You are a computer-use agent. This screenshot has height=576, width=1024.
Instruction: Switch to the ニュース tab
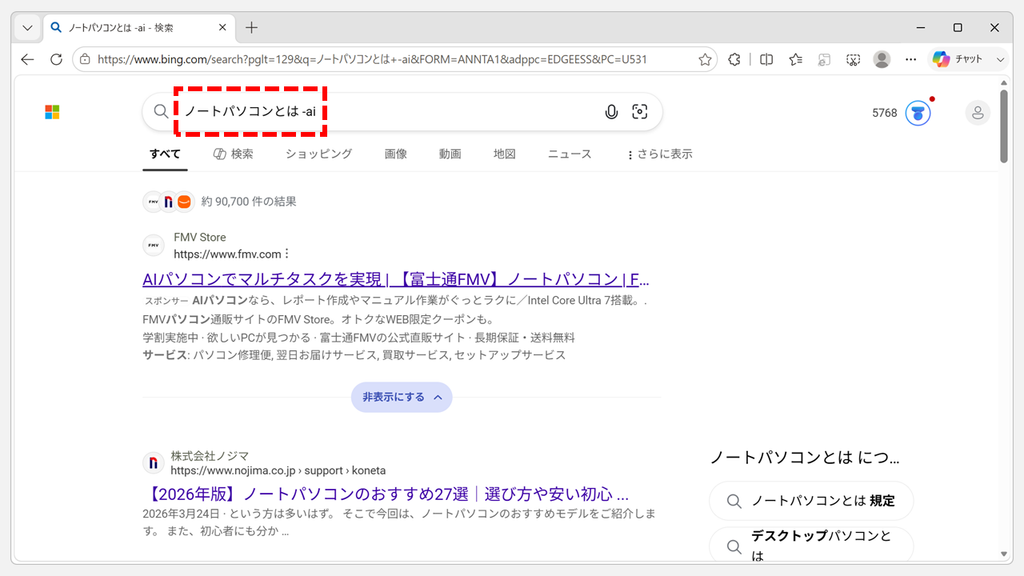coord(569,154)
